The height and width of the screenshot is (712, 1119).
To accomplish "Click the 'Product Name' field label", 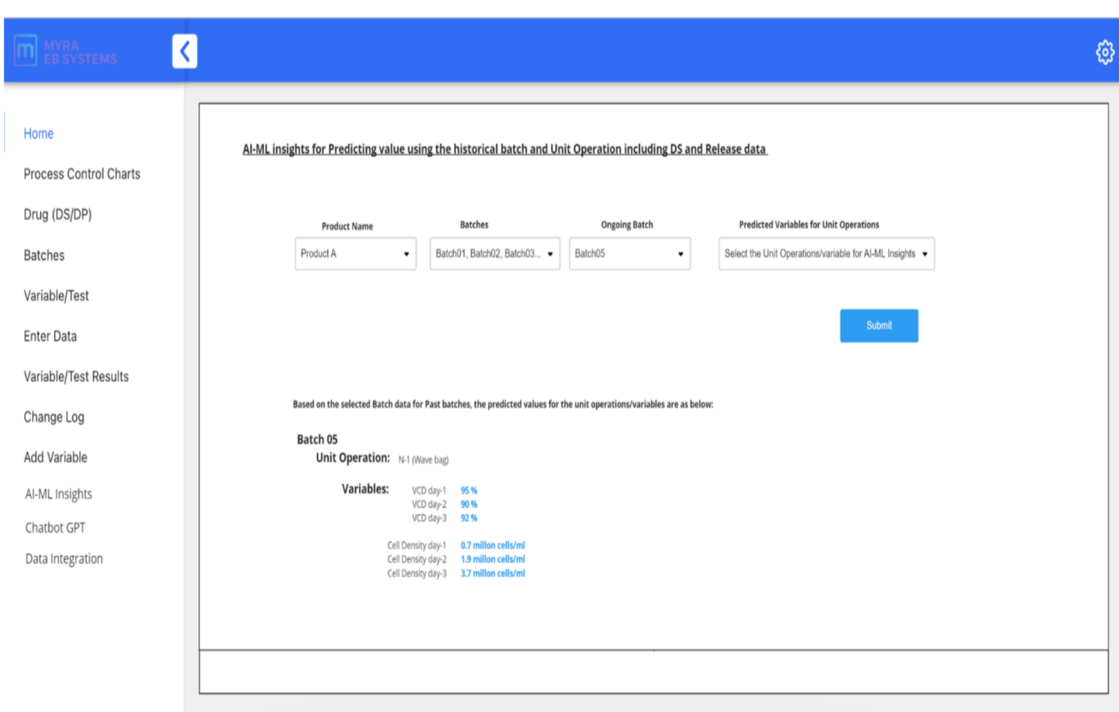I will [348, 226].
